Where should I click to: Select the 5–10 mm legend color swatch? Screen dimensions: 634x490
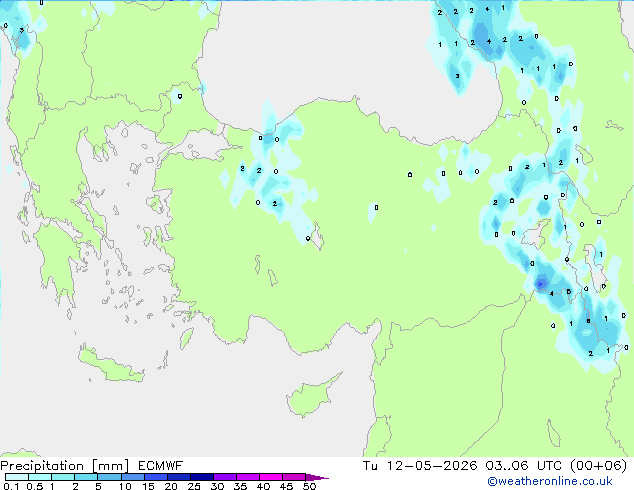pyautogui.click(x=110, y=477)
